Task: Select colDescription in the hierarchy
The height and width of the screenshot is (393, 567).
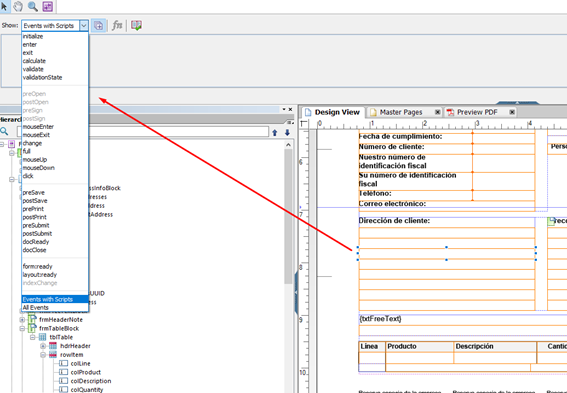Action: (x=91, y=381)
